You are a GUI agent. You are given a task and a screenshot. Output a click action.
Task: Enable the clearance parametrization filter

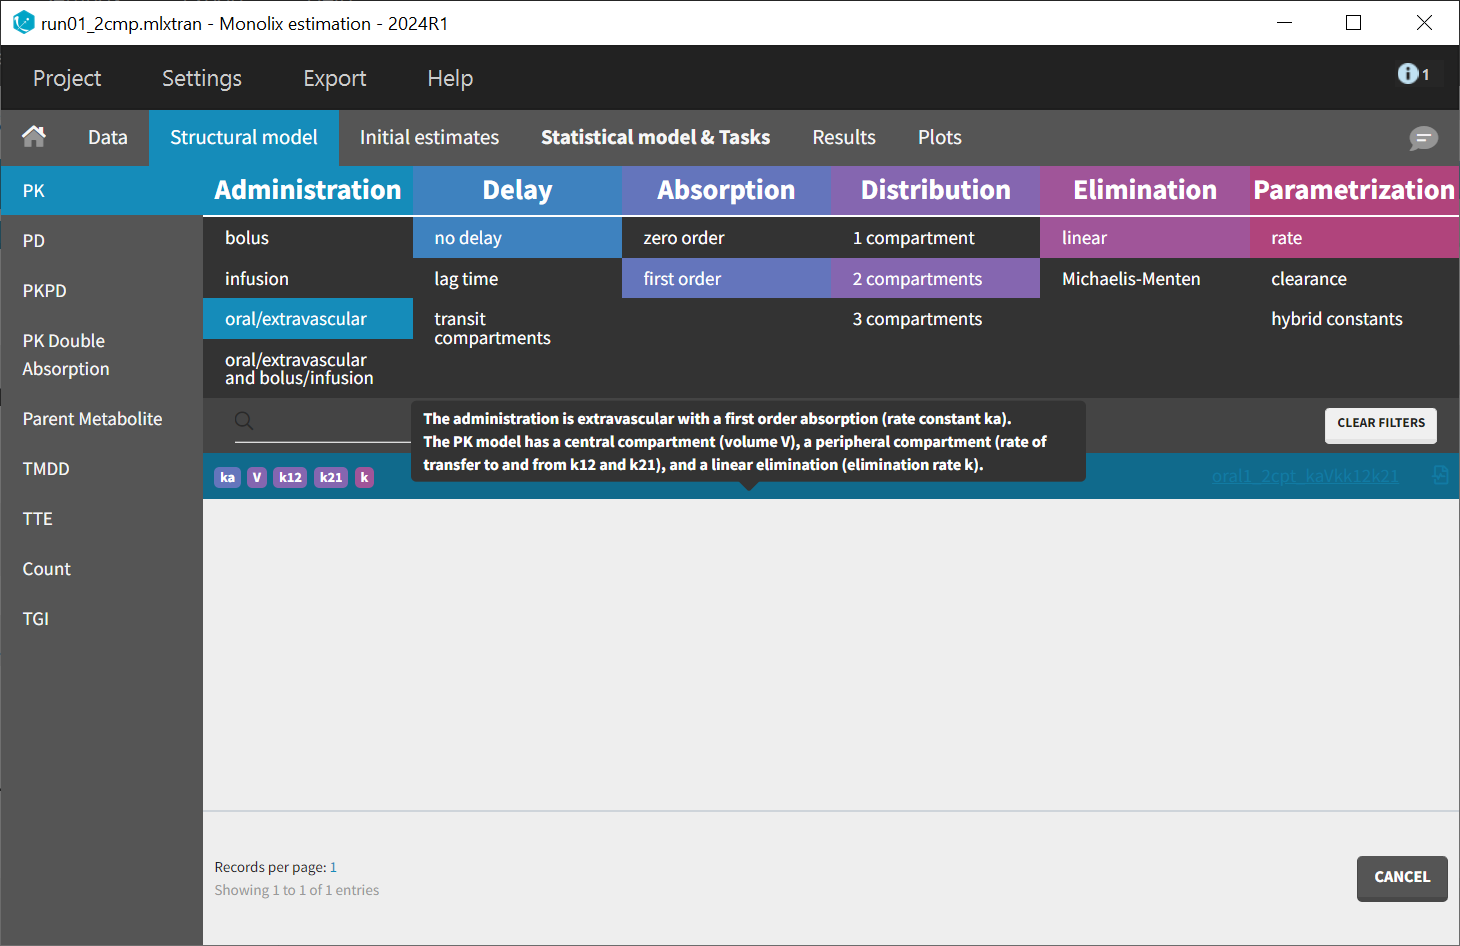coord(1308,279)
